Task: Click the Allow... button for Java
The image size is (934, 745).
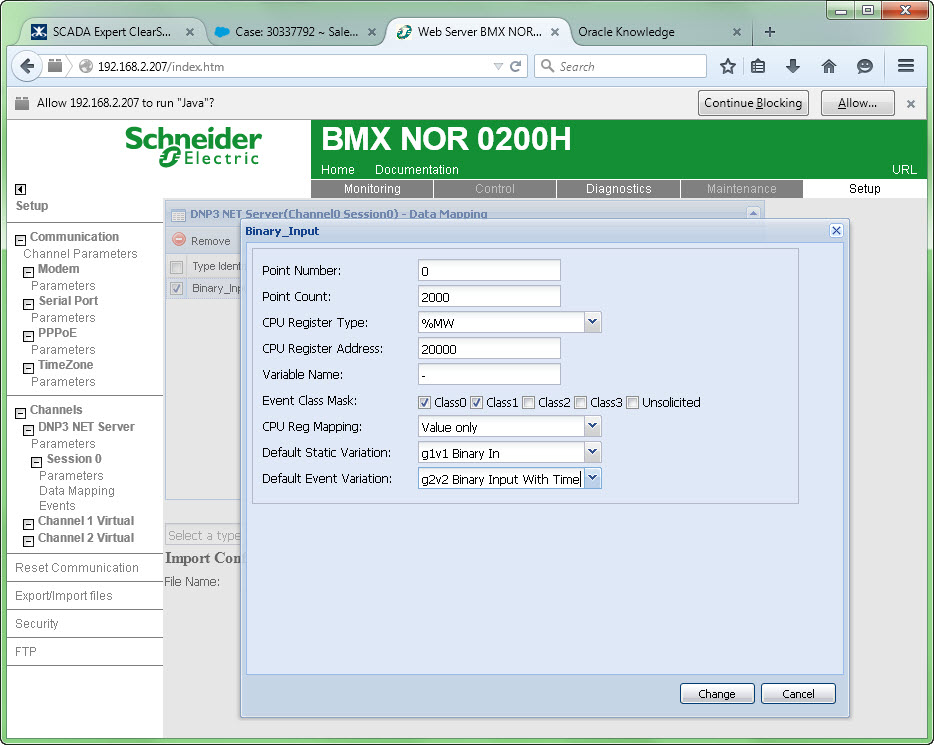Action: point(857,103)
